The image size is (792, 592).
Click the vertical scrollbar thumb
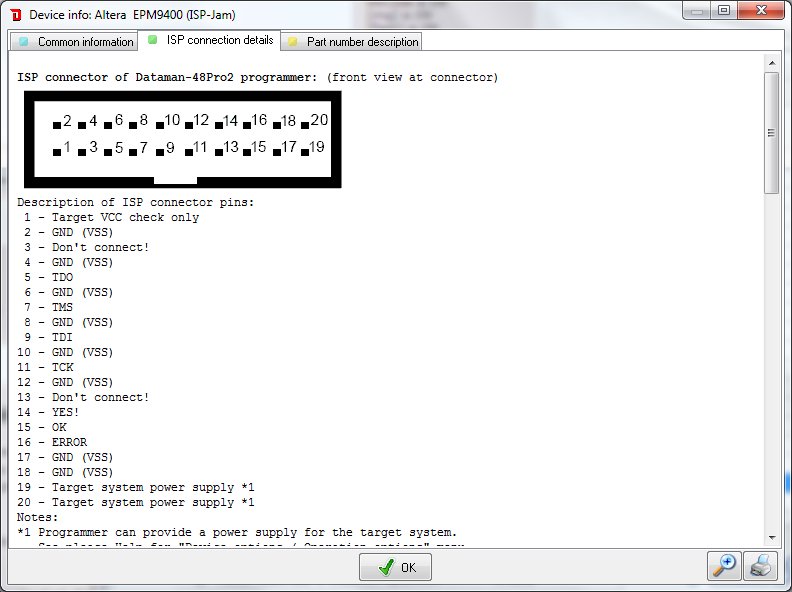coord(771,132)
